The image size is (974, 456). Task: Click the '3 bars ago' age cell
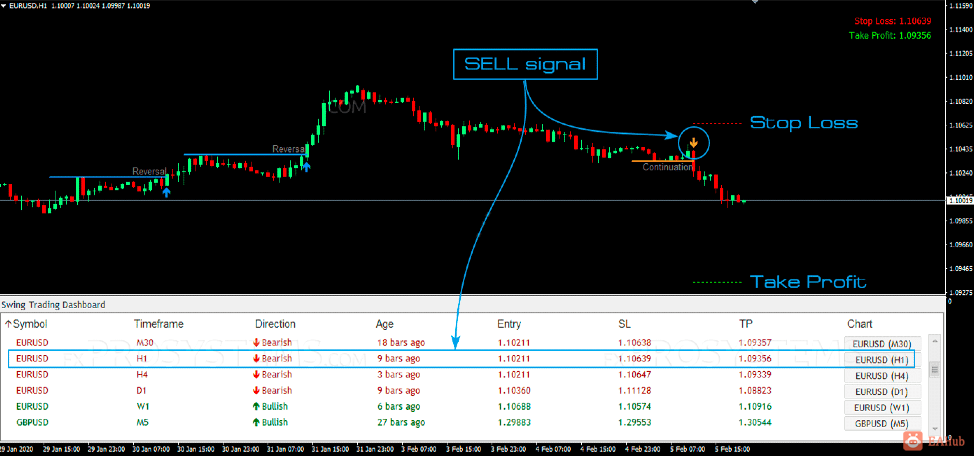[x=398, y=375]
